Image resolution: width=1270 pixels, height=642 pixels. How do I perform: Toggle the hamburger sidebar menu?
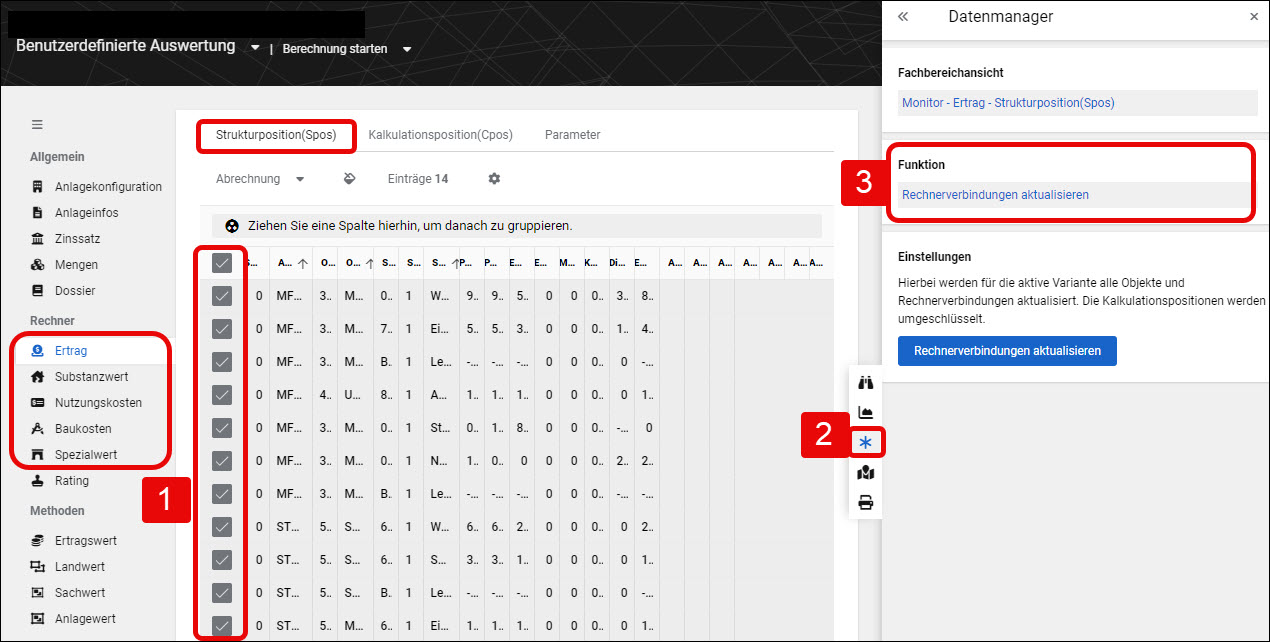coord(37,125)
